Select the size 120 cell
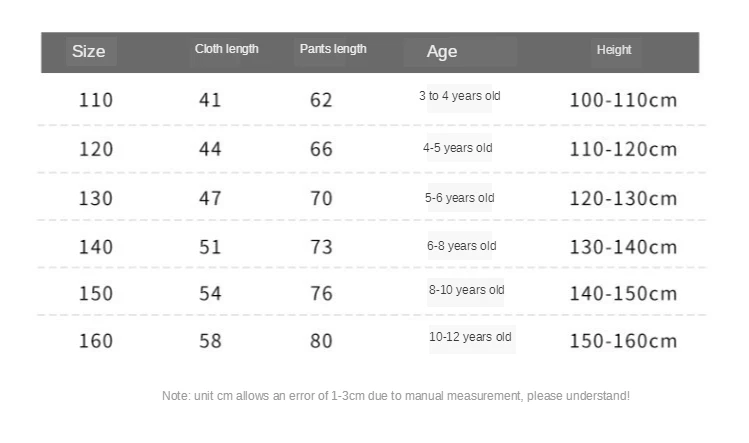Screen dimensions: 749x443 [x=96, y=149]
